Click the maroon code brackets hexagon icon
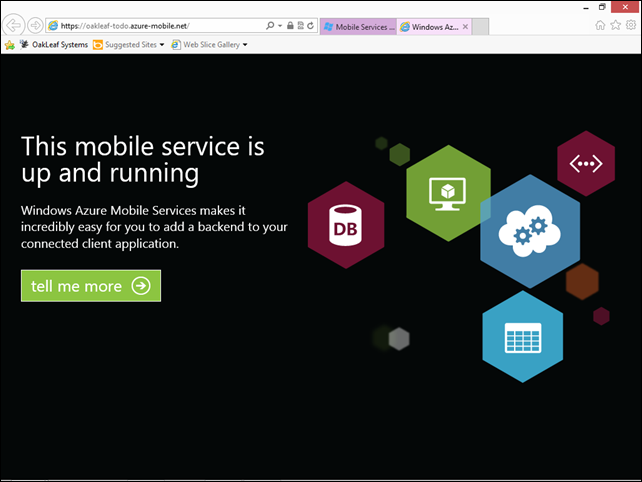The width and height of the screenshot is (642, 482). (586, 163)
